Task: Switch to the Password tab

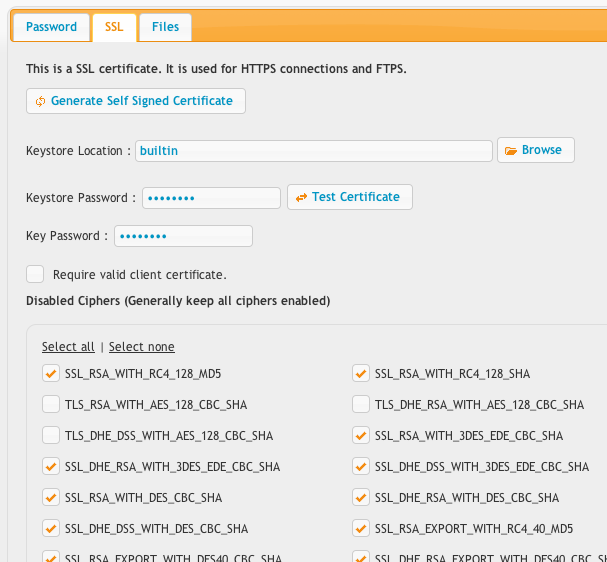Action: coord(51,27)
